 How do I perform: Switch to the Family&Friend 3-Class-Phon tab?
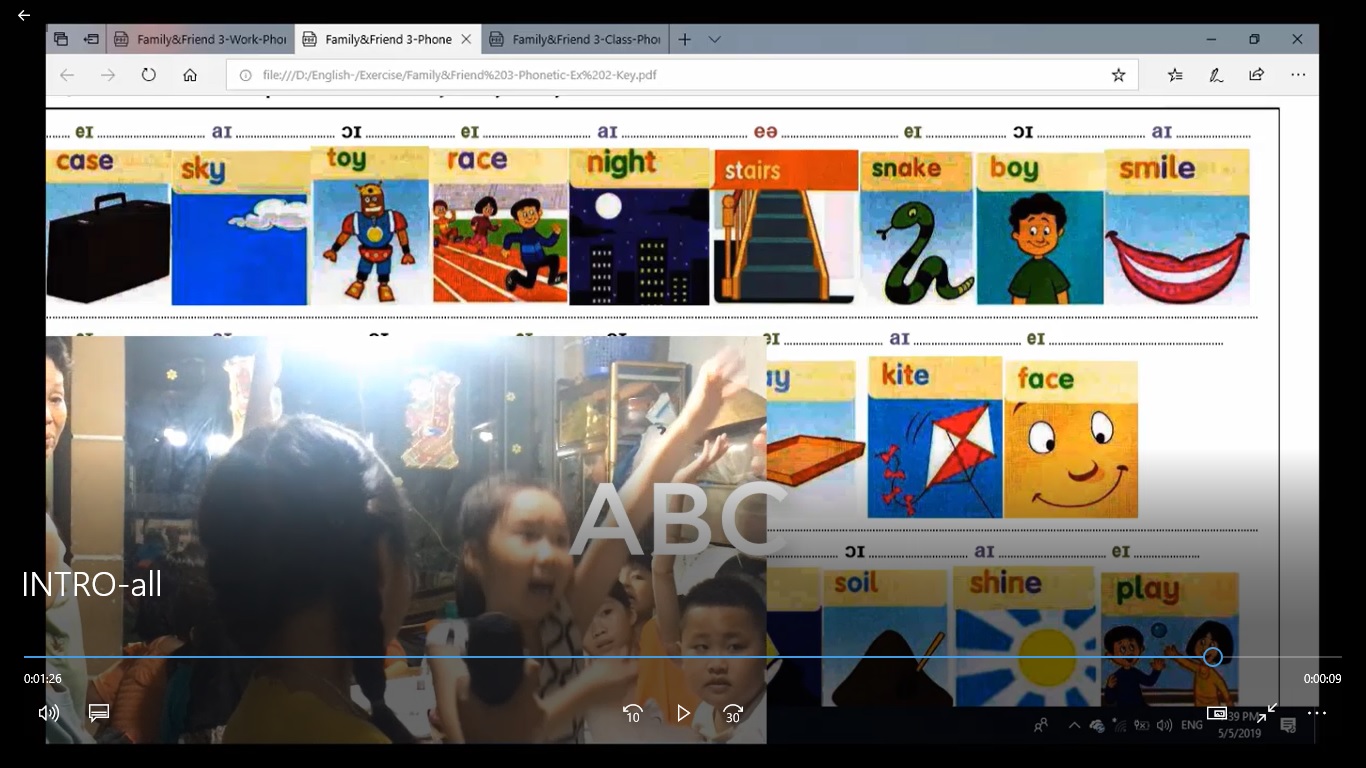point(575,39)
